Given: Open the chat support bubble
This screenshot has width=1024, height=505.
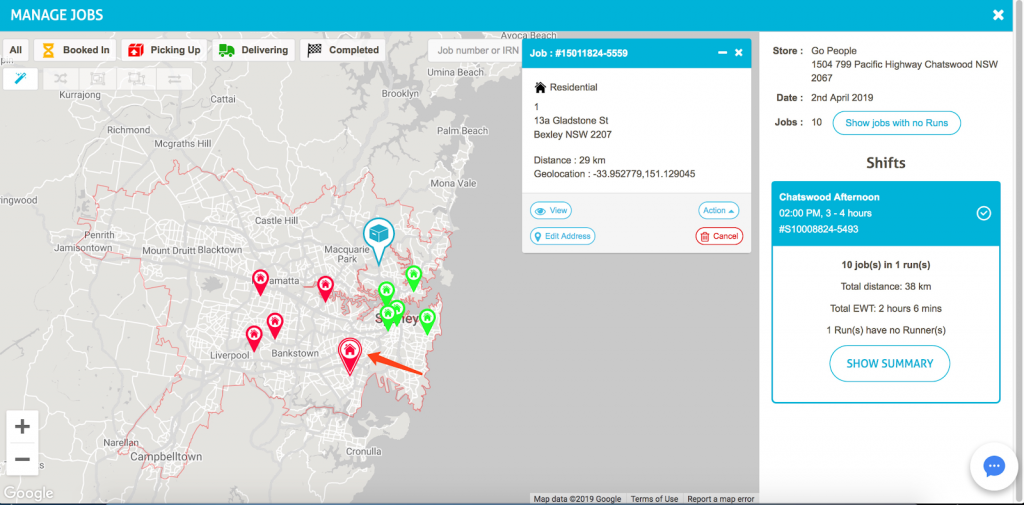Looking at the screenshot, I should tap(993, 466).
